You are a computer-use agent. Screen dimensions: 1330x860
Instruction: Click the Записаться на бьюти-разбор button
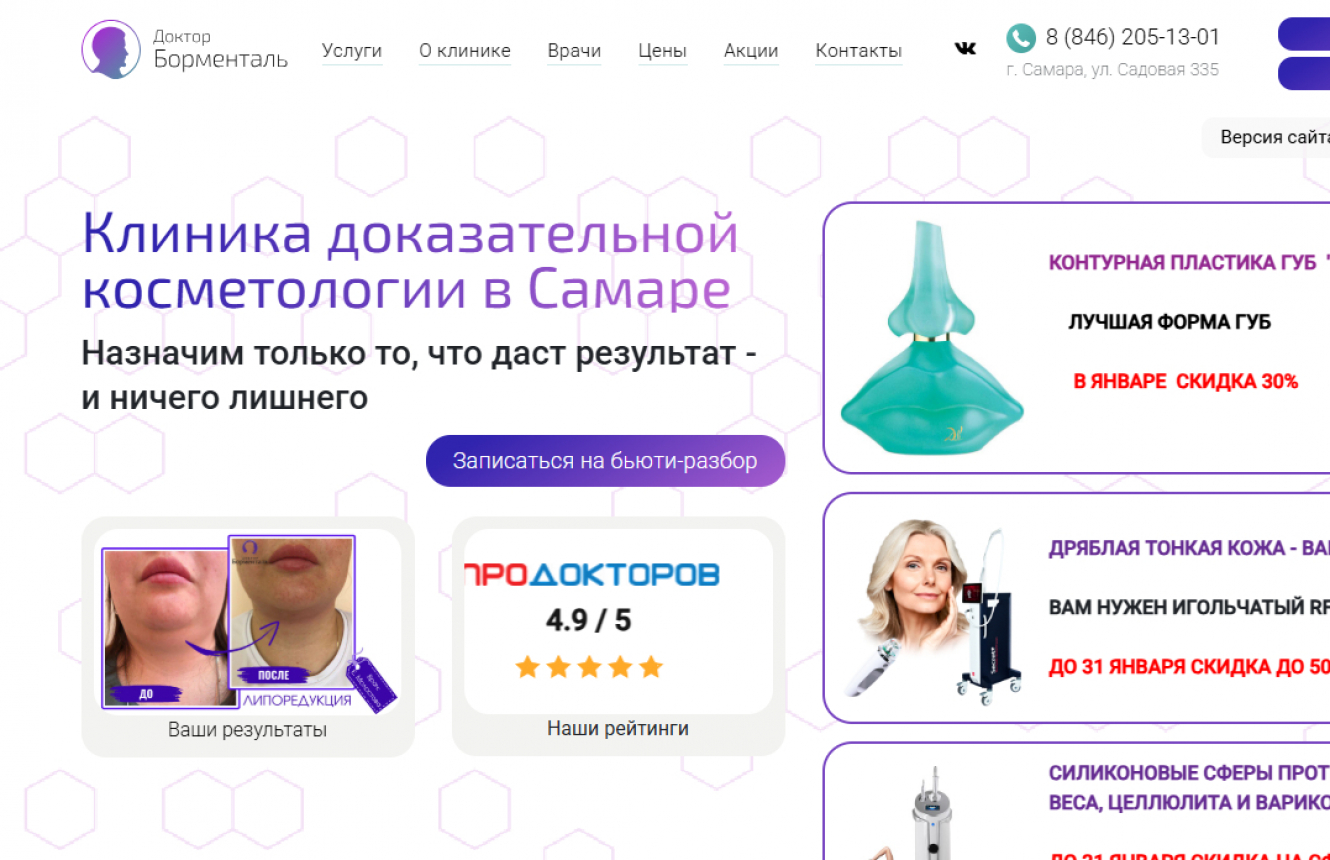(605, 461)
